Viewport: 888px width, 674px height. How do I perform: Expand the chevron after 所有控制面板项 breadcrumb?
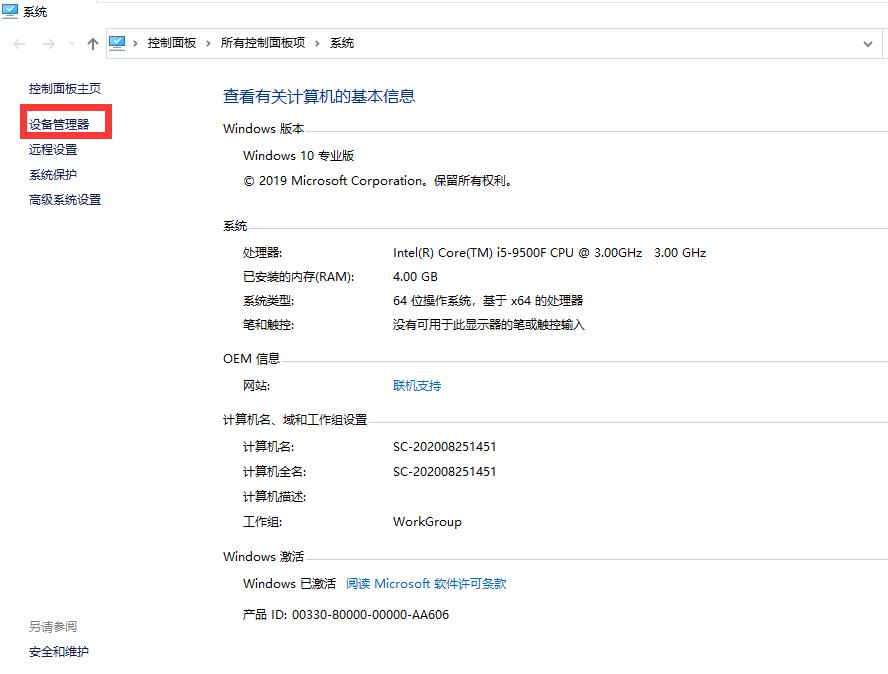click(315, 43)
